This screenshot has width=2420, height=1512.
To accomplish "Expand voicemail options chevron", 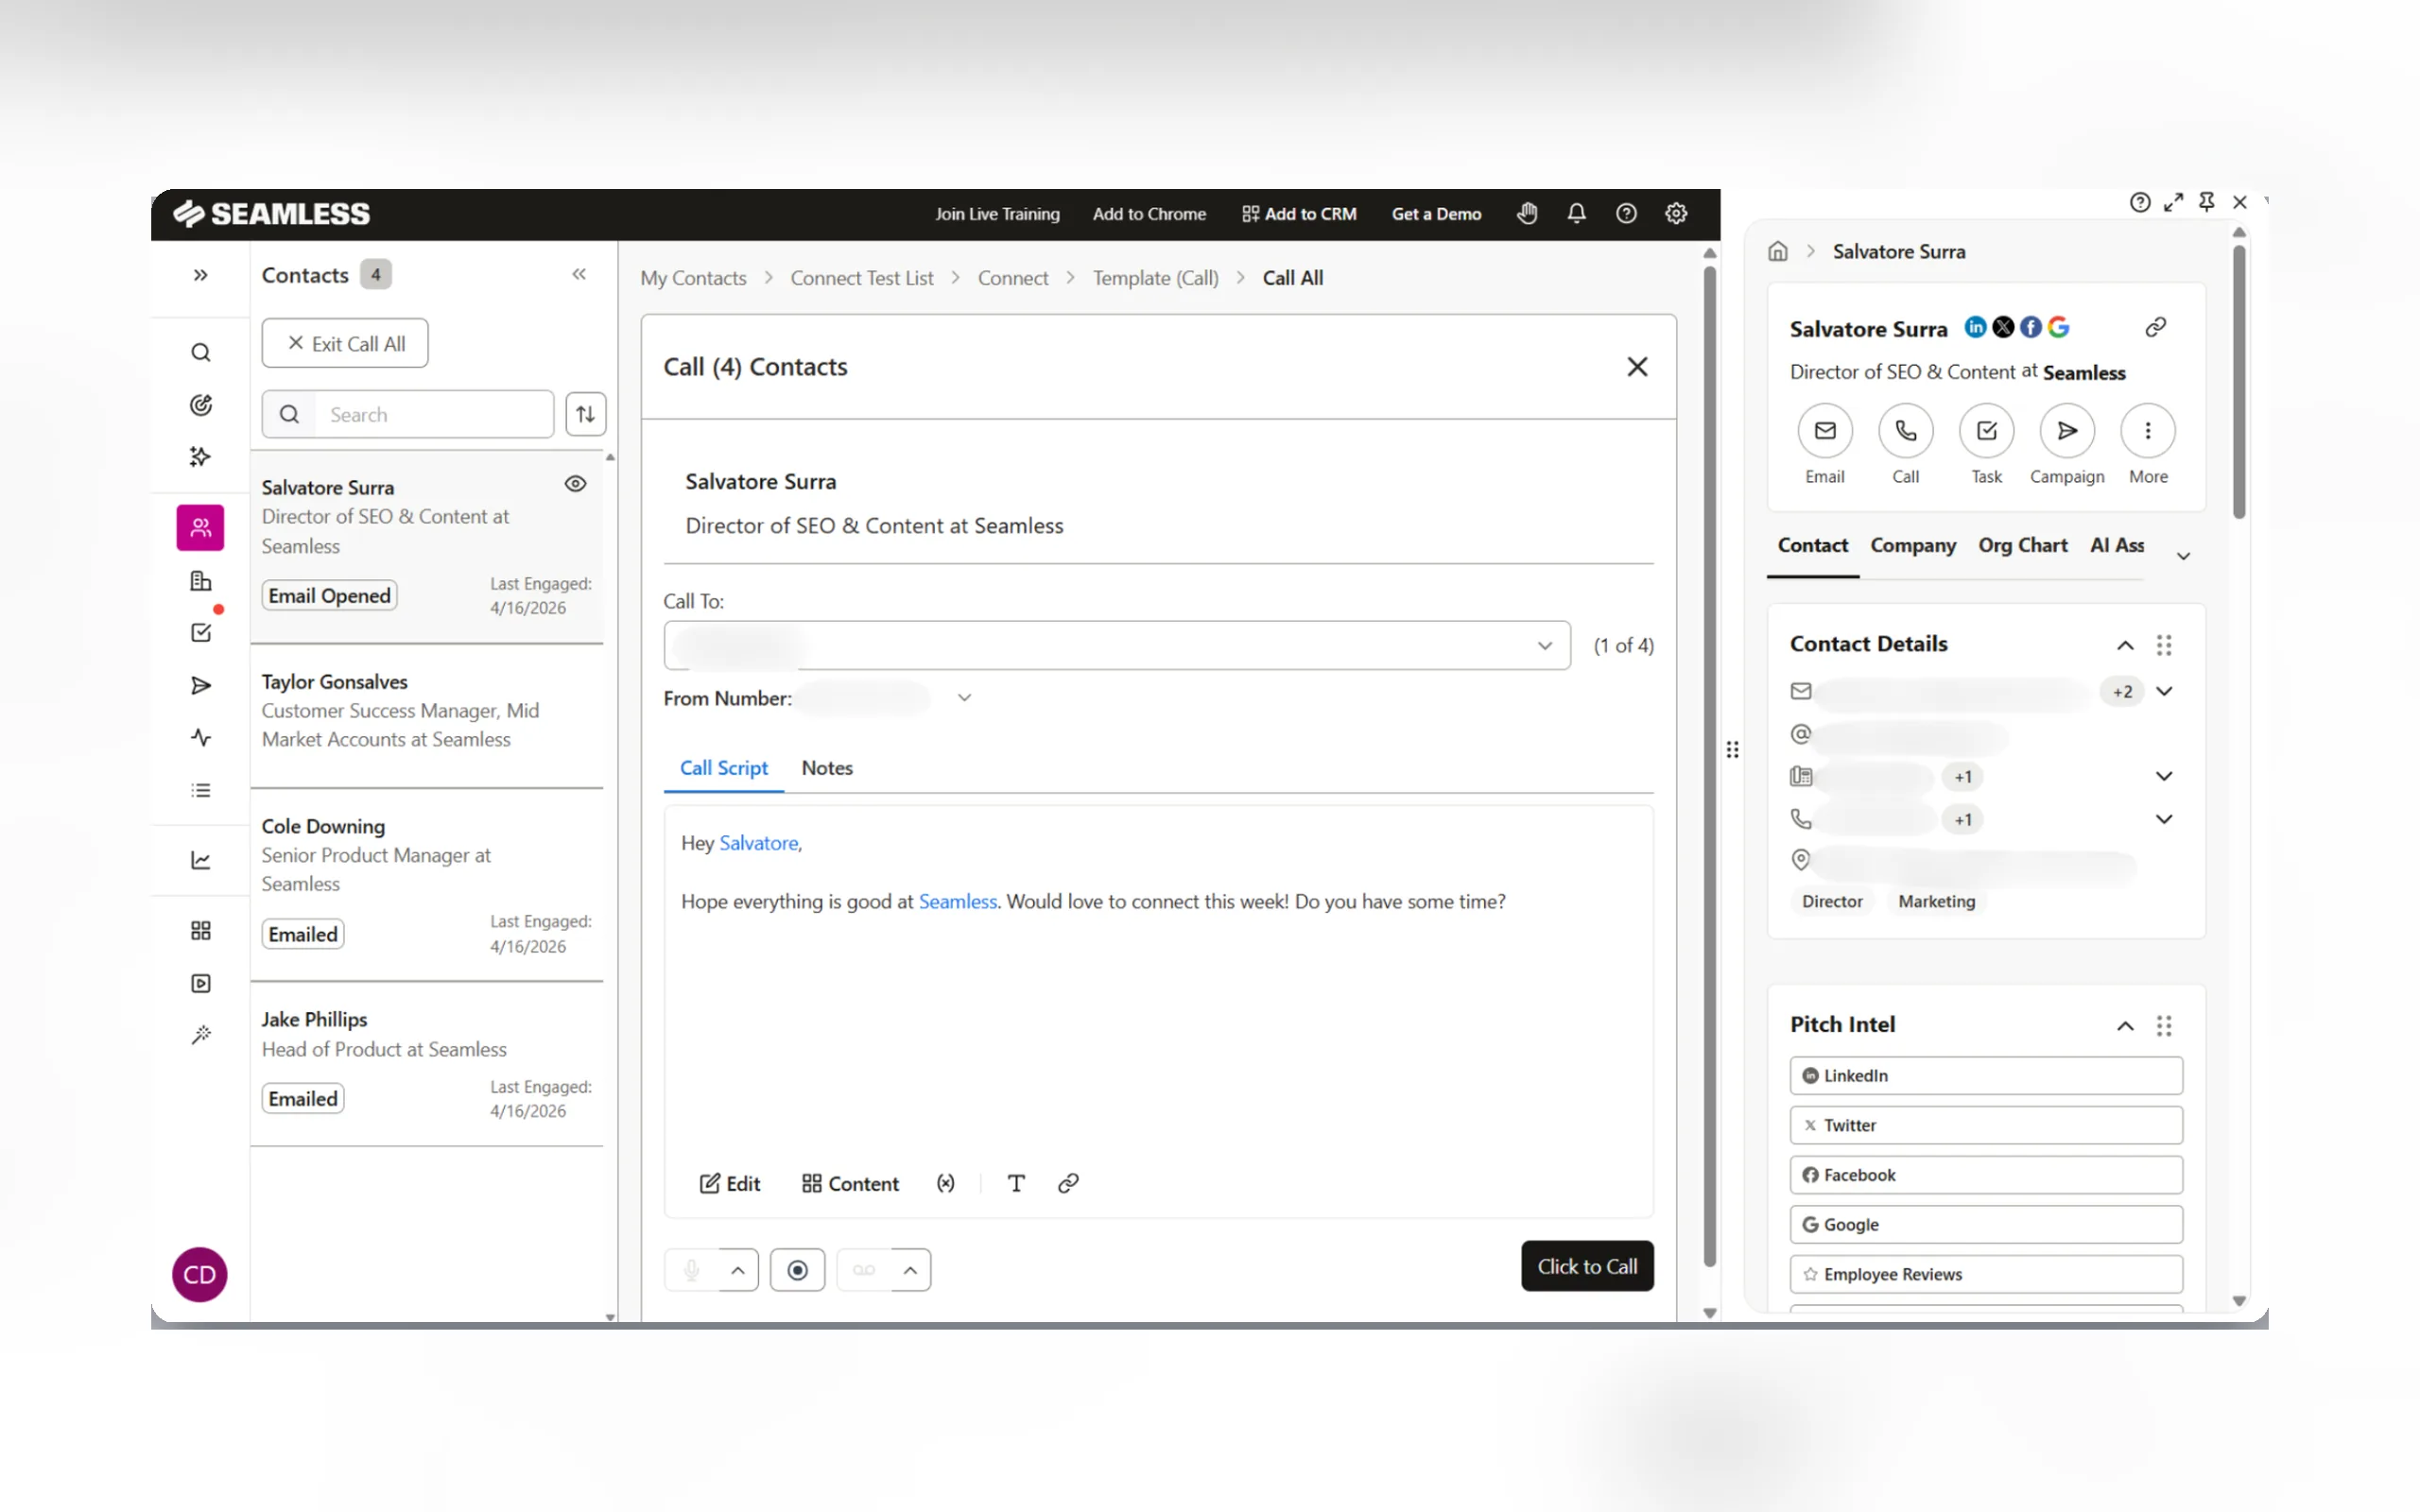I will click(x=910, y=1270).
